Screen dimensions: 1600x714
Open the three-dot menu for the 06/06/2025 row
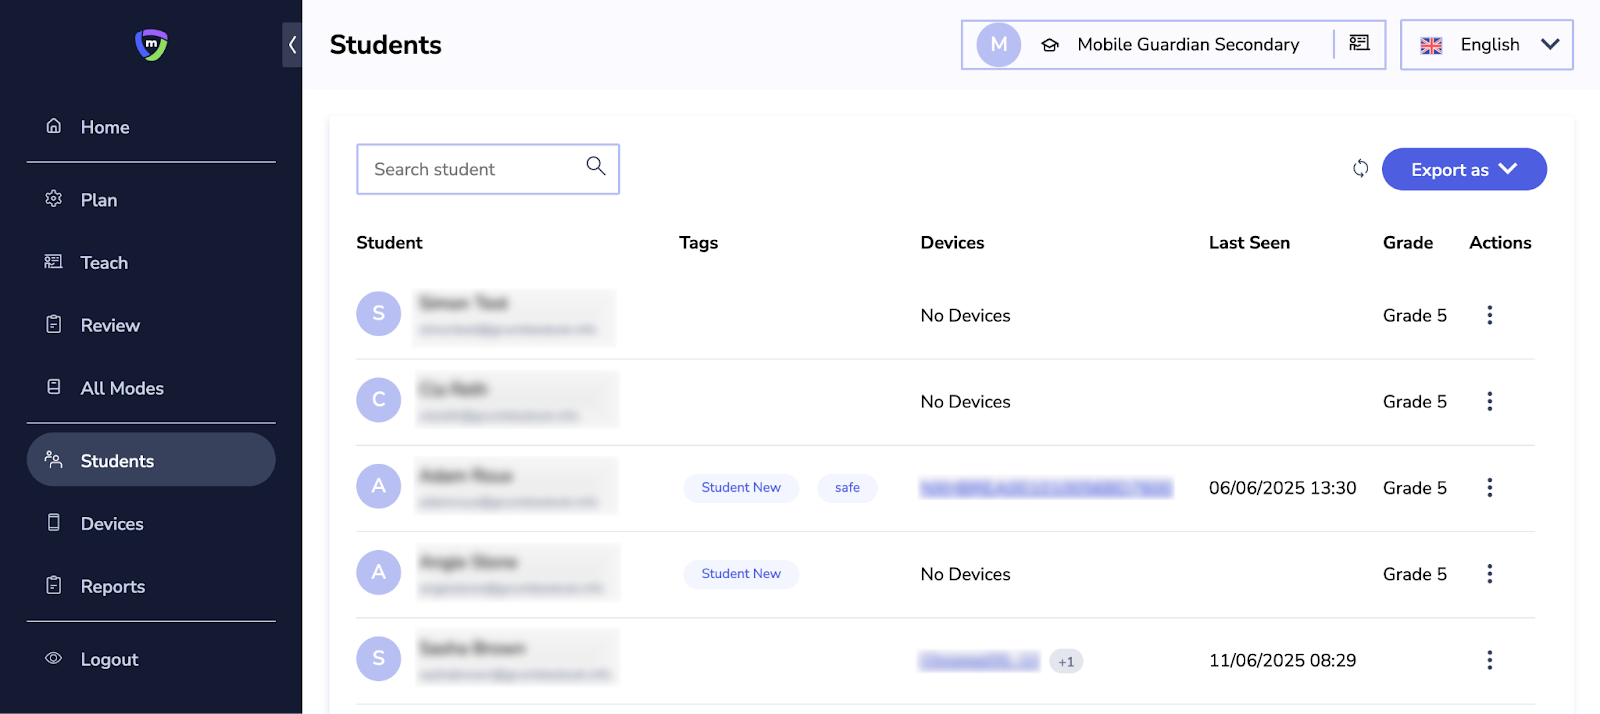coord(1489,487)
